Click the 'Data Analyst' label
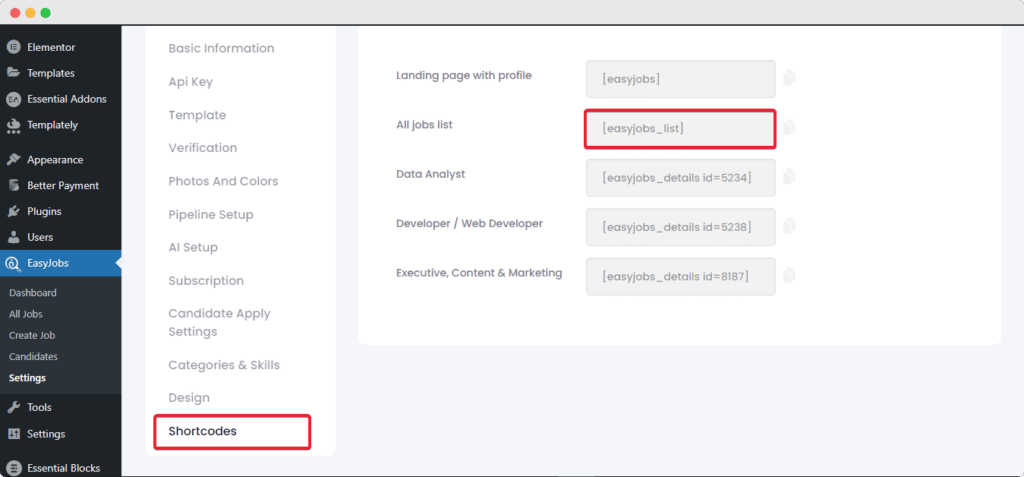This screenshot has height=477, width=1024. [430, 174]
